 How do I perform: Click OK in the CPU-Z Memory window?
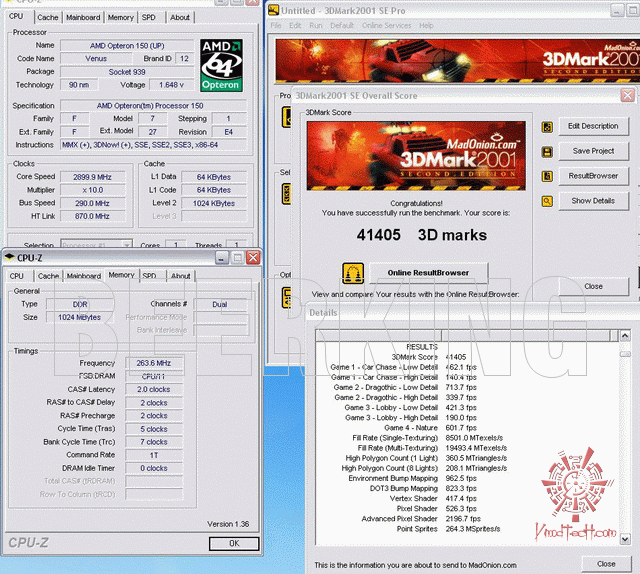pyautogui.click(x=234, y=543)
